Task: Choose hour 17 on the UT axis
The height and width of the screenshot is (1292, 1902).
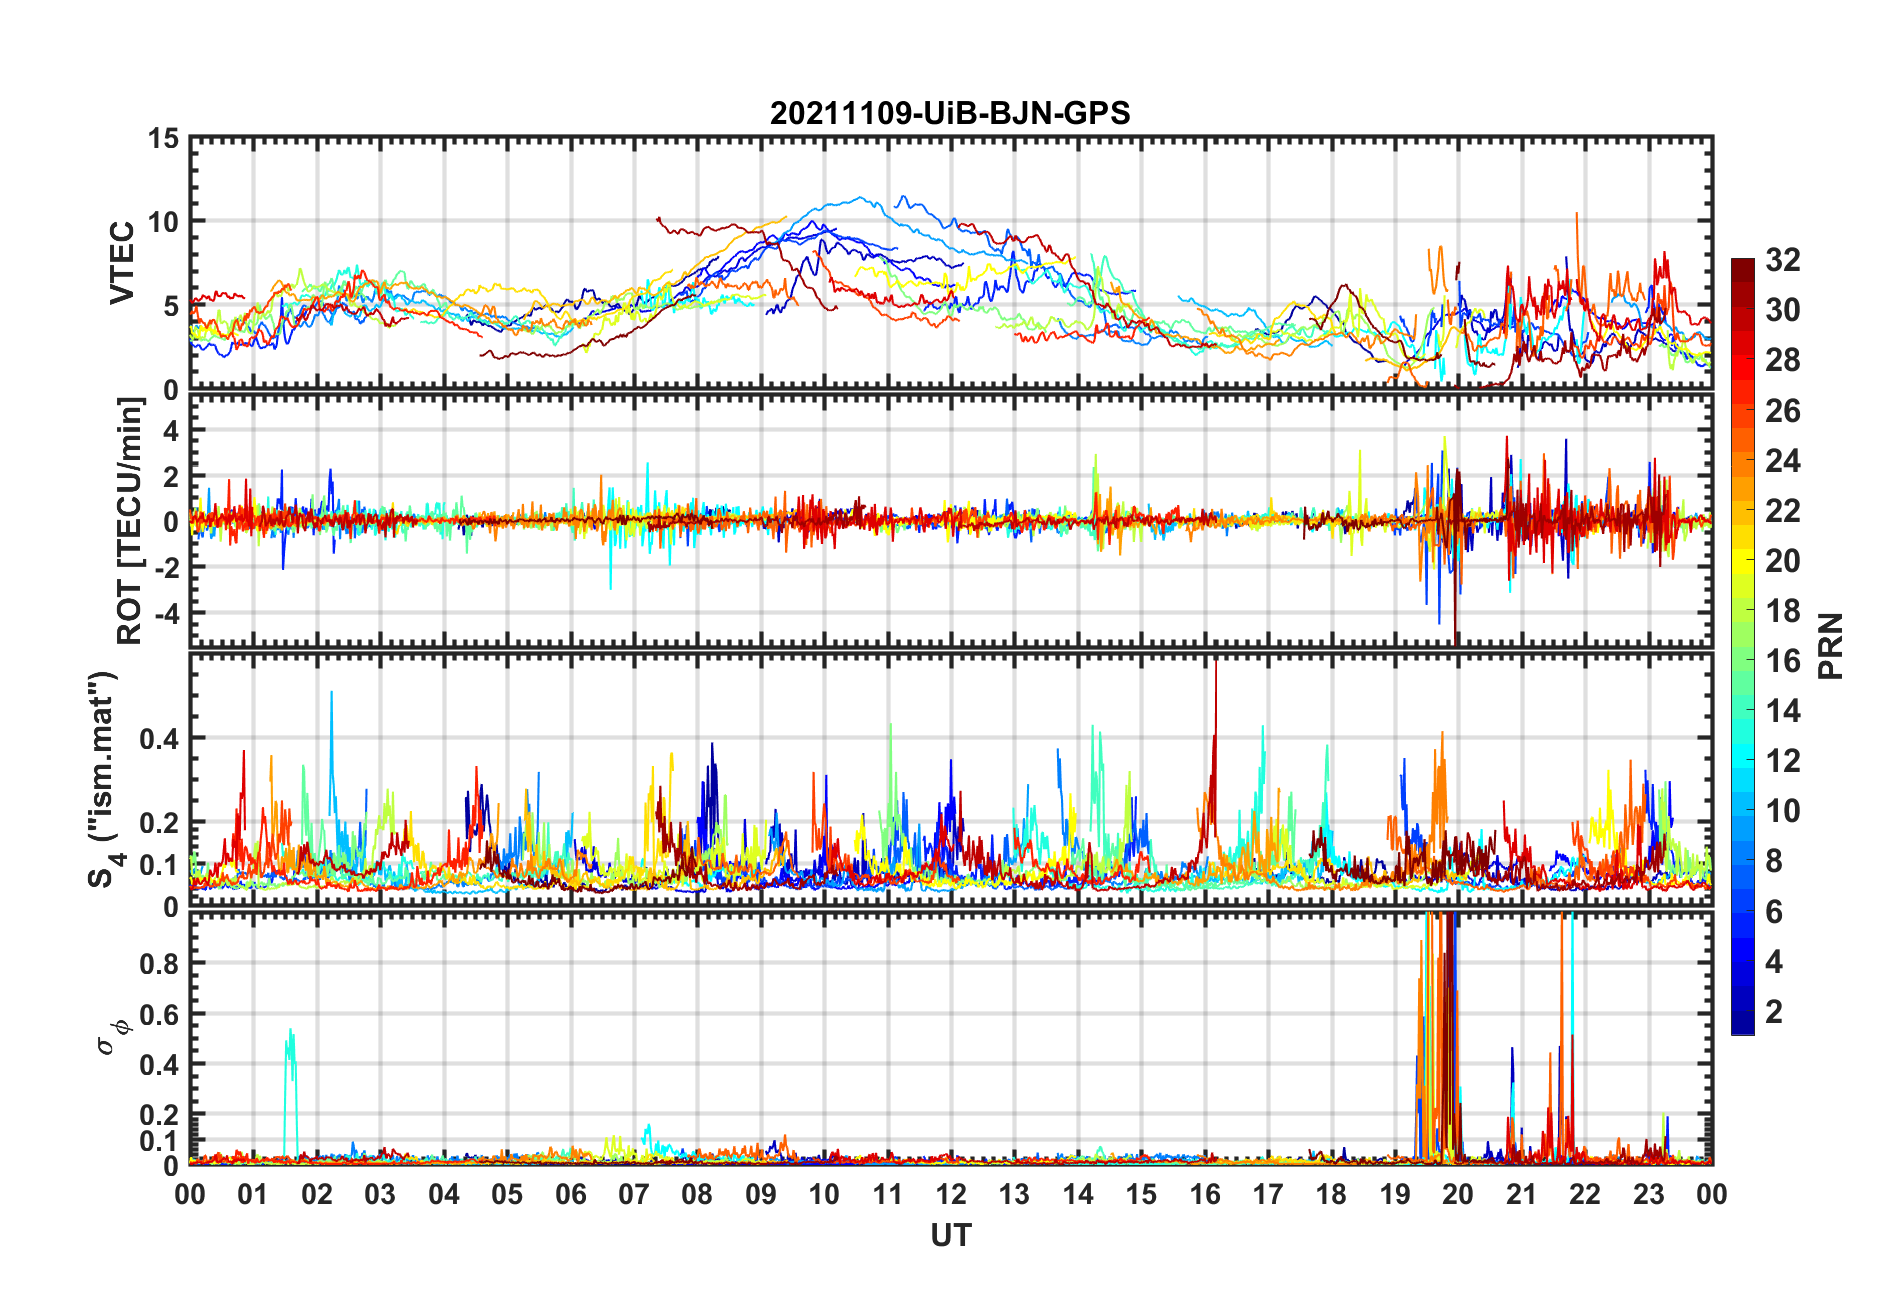Action: 1268,1195
